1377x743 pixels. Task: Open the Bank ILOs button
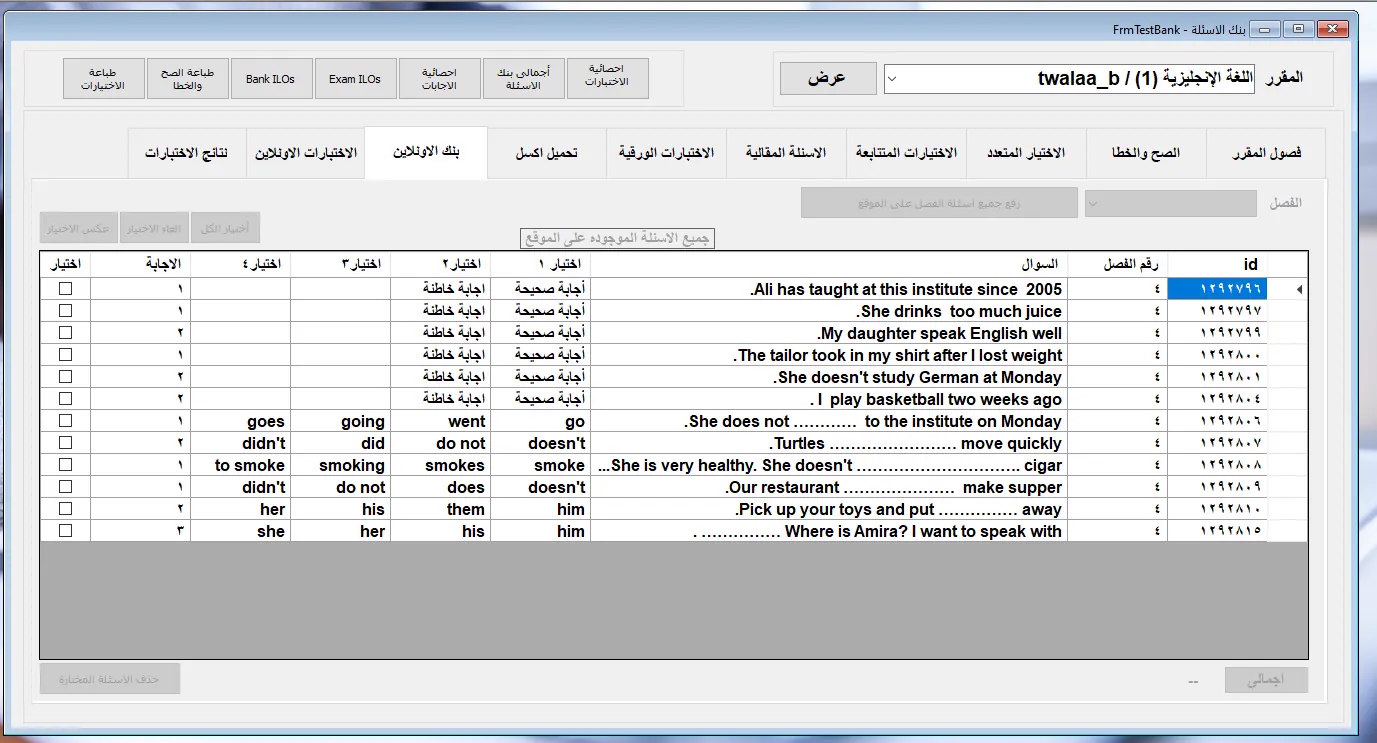pos(271,79)
